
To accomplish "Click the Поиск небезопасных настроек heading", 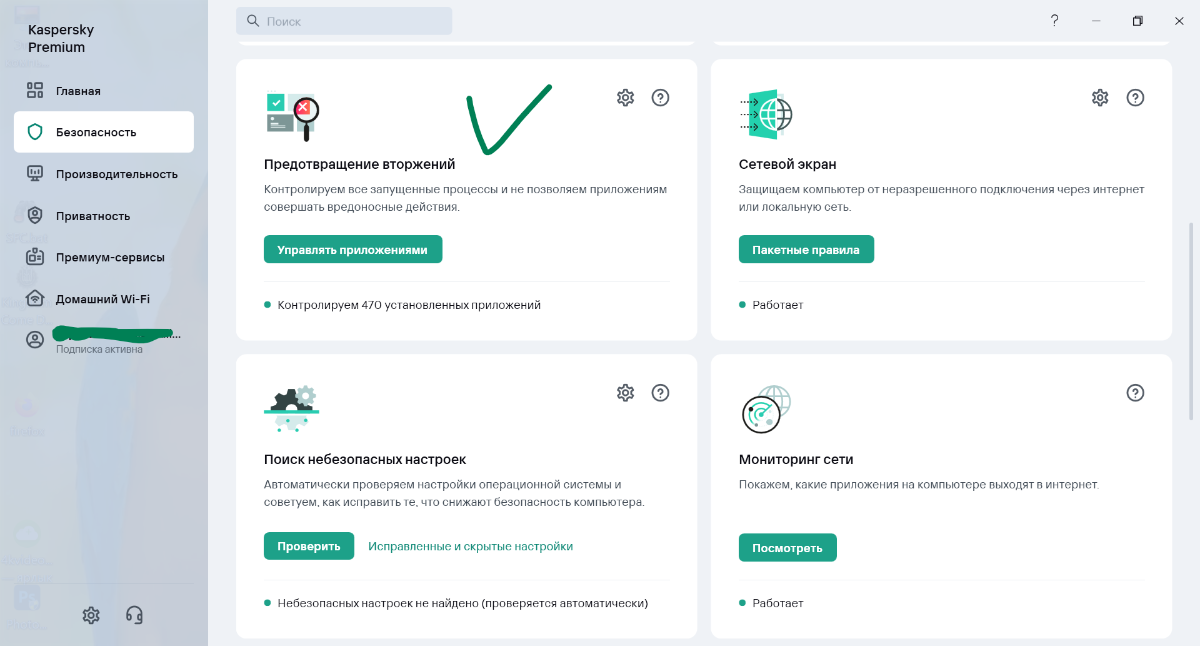I will (365, 459).
